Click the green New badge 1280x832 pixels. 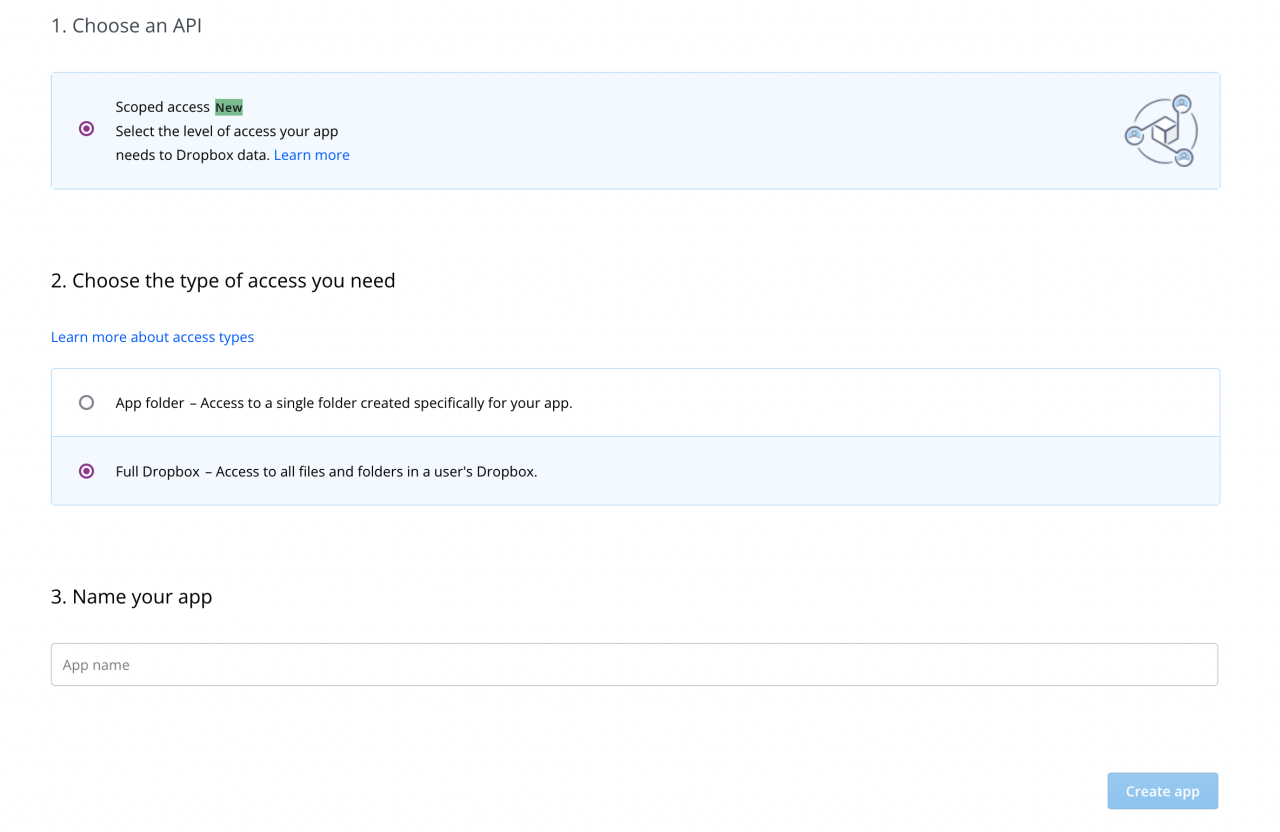(229, 107)
